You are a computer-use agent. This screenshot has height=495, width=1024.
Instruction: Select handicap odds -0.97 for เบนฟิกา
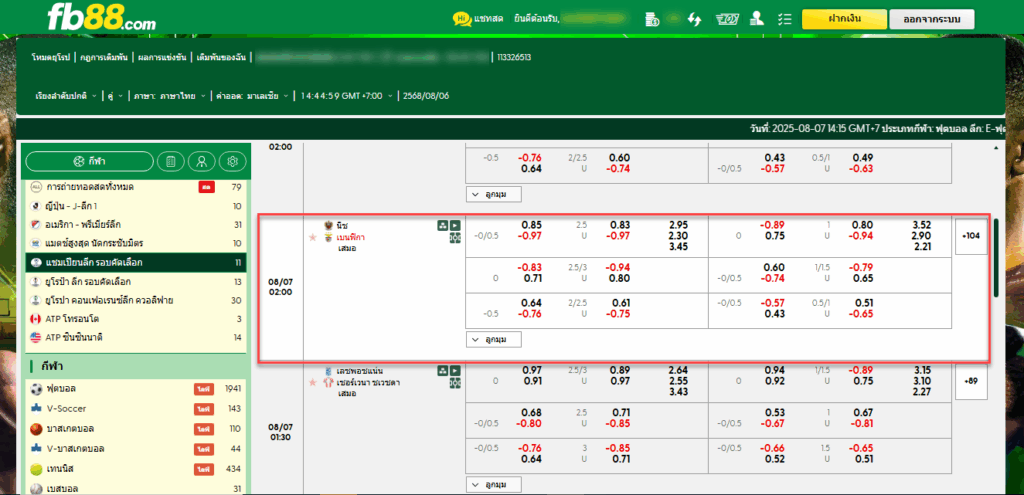click(x=530, y=236)
